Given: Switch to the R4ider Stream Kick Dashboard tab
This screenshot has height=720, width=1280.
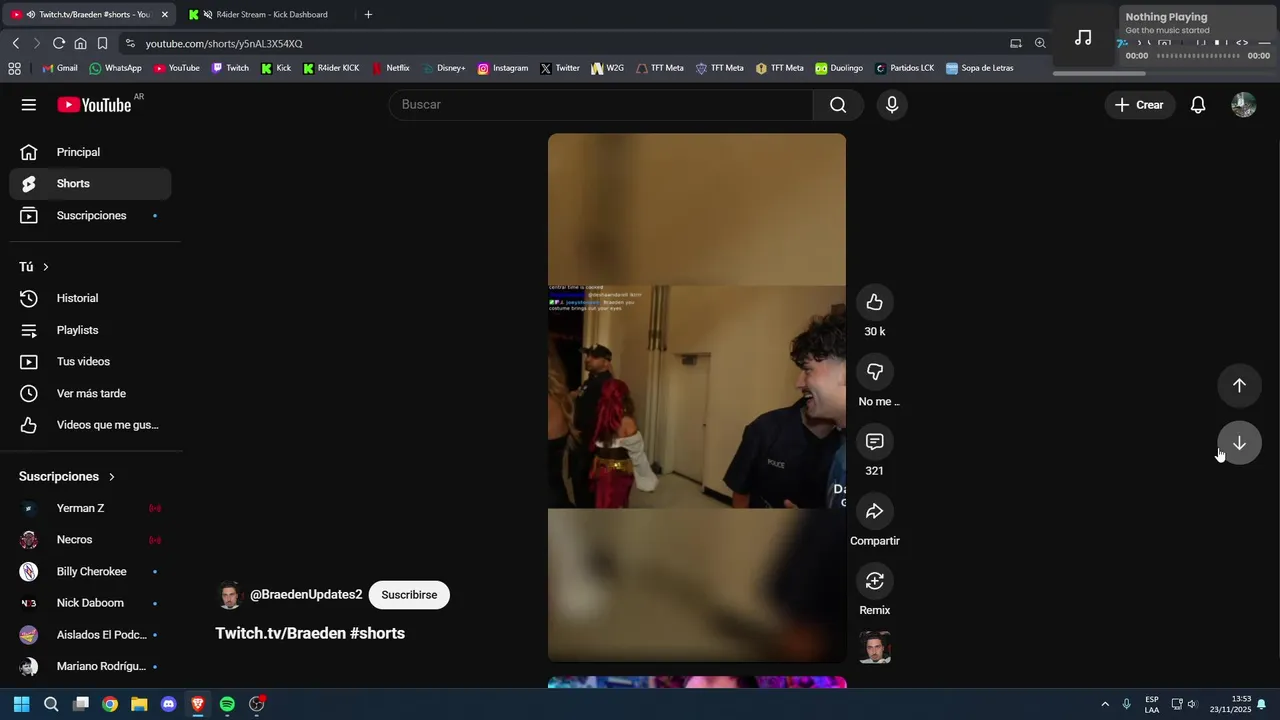Looking at the screenshot, I should 268,15.
